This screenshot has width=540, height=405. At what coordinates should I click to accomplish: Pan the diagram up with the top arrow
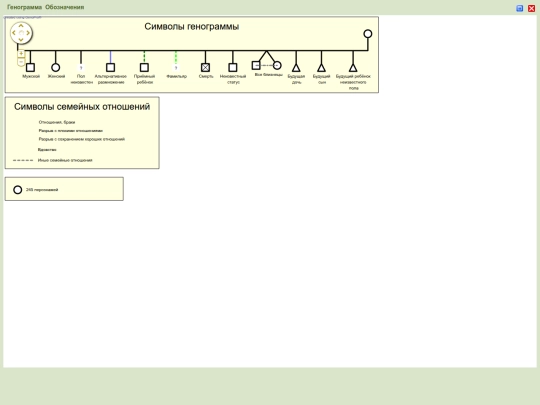pos(21,26)
